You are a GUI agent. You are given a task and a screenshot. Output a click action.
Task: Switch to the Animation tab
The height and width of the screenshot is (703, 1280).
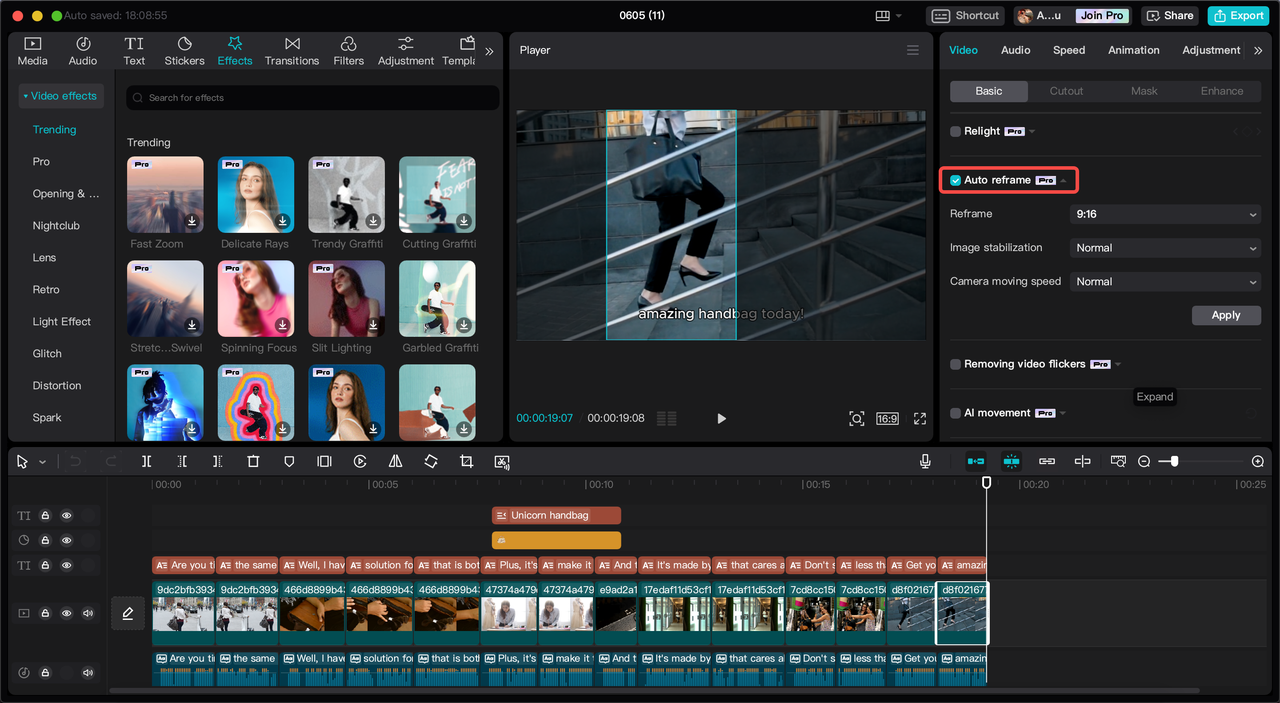[1133, 50]
